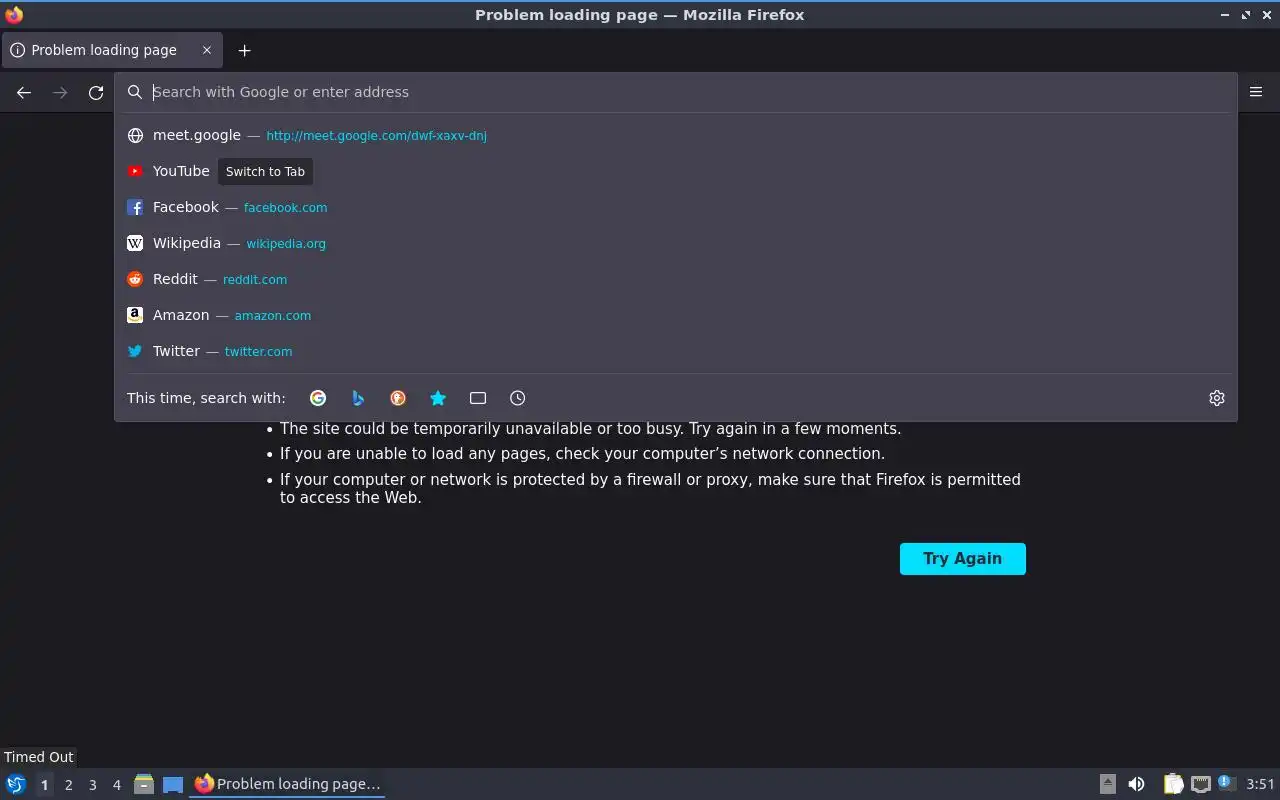Switch to the YouTube tab suggestion
The height and width of the screenshot is (800, 1280).
pyautogui.click(x=676, y=171)
